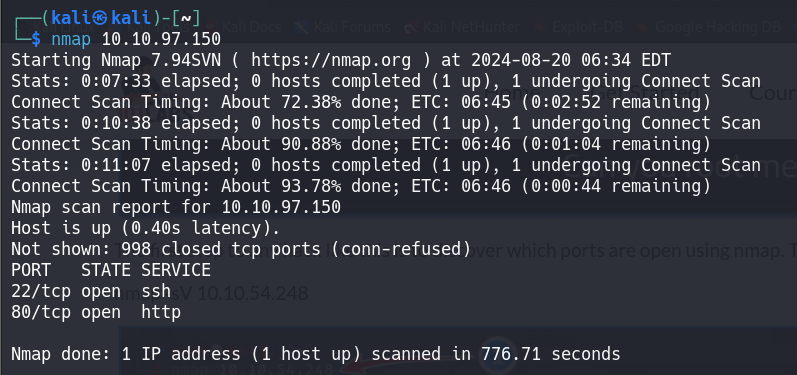Click the http service name
Image resolution: width=797 pixels, height=375 pixels.
(161, 311)
